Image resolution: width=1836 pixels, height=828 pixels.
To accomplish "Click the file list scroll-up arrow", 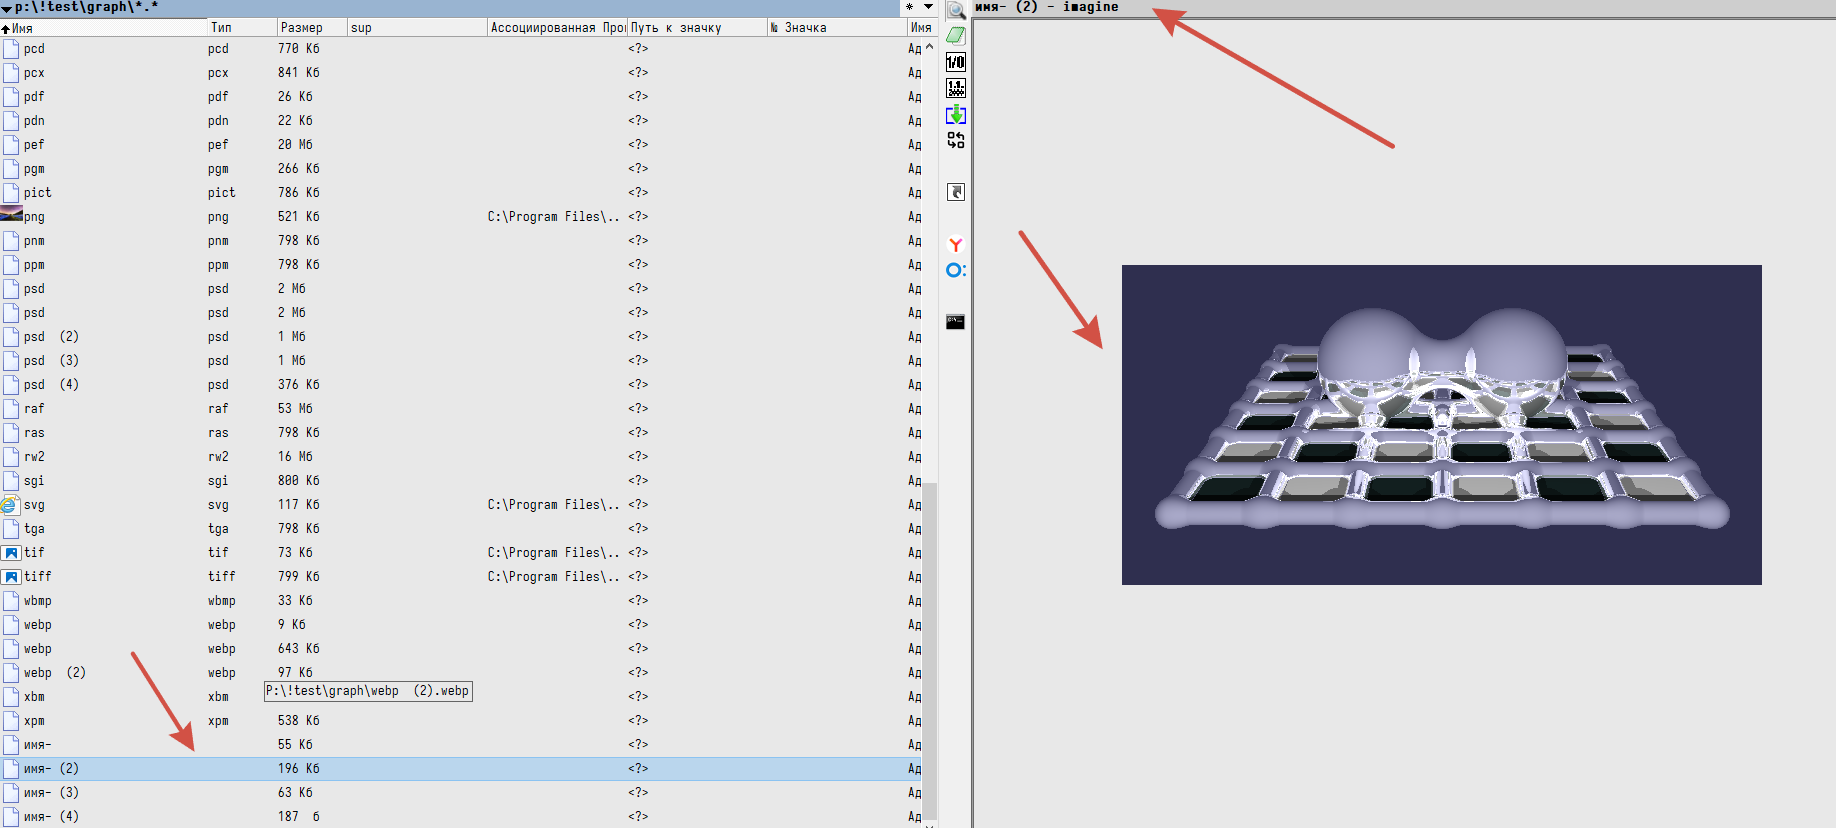I will 929,47.
